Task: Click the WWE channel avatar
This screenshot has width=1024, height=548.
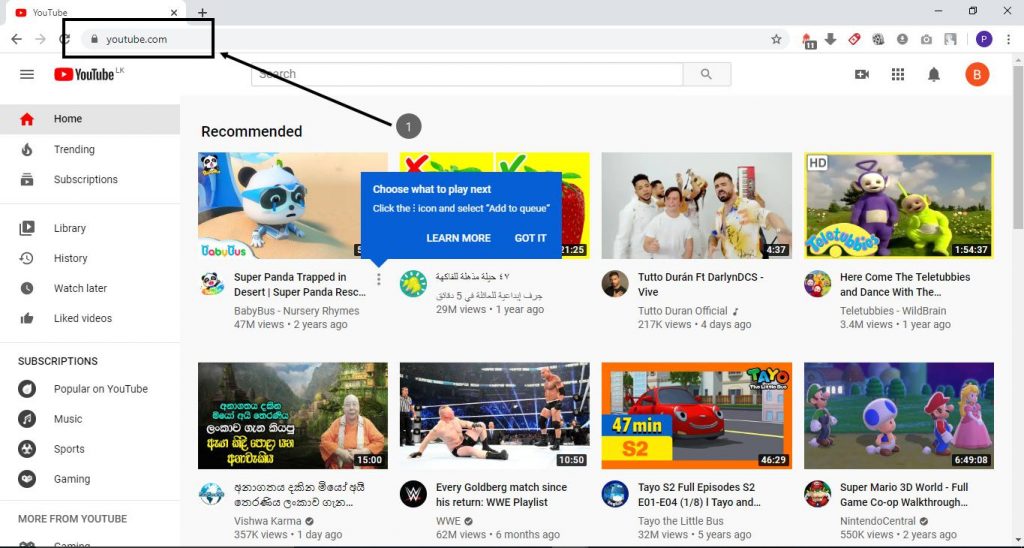Action: click(x=413, y=494)
